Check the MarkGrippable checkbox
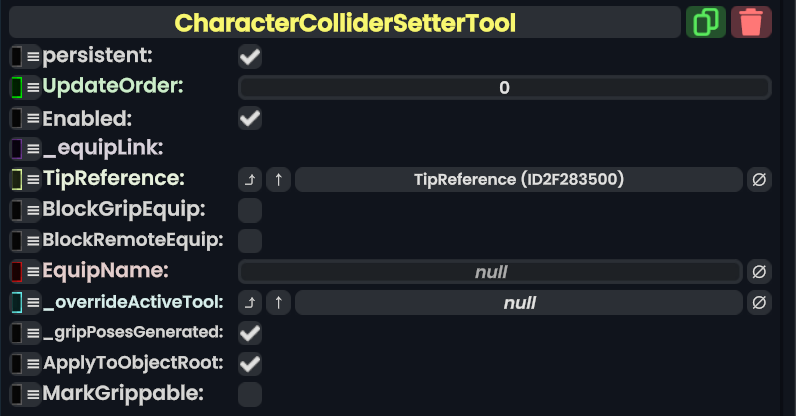This screenshot has height=416, width=796. click(x=250, y=394)
